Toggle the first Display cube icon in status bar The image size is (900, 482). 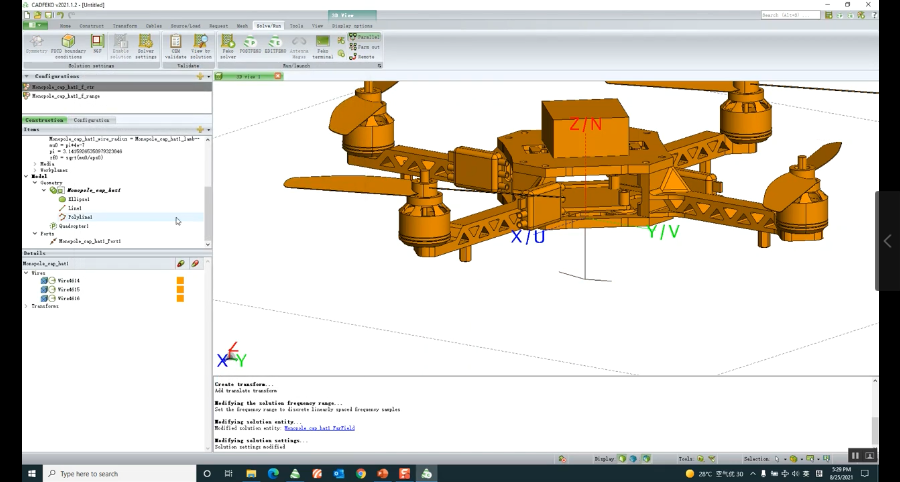click(622, 458)
